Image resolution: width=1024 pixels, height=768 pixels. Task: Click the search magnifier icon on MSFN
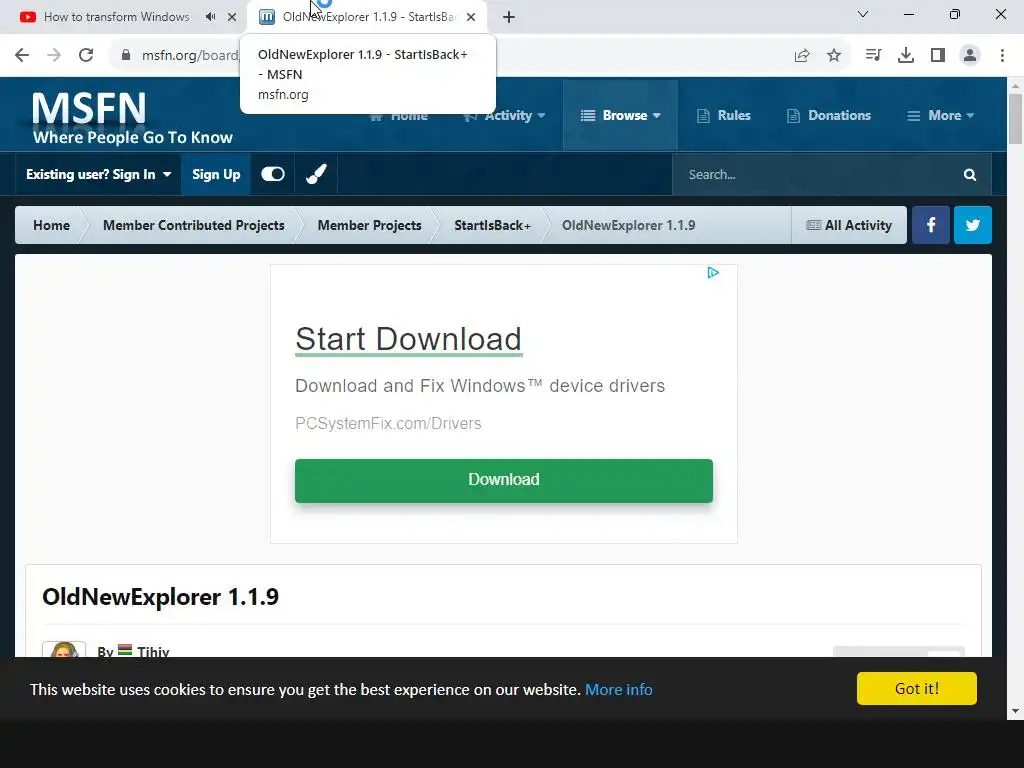(x=970, y=174)
